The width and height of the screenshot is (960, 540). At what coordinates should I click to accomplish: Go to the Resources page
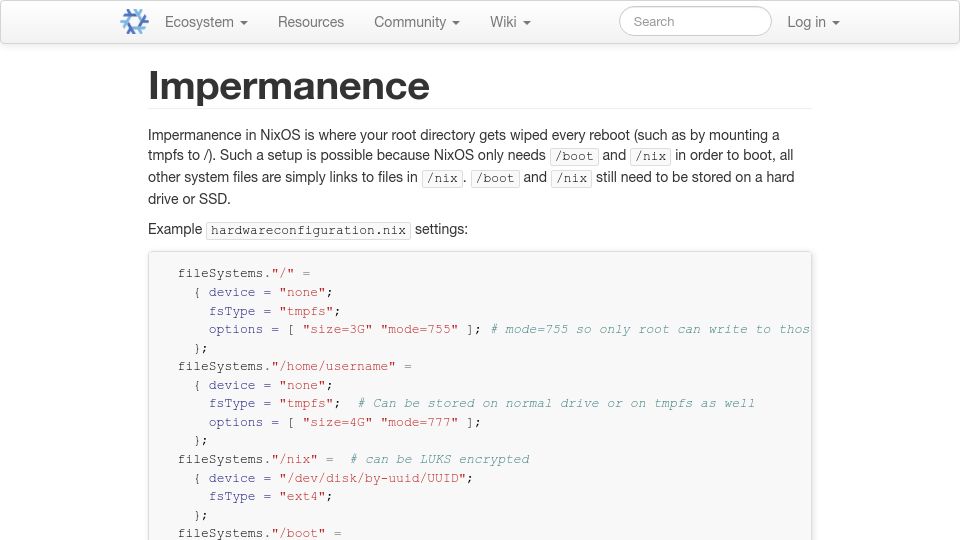point(311,22)
